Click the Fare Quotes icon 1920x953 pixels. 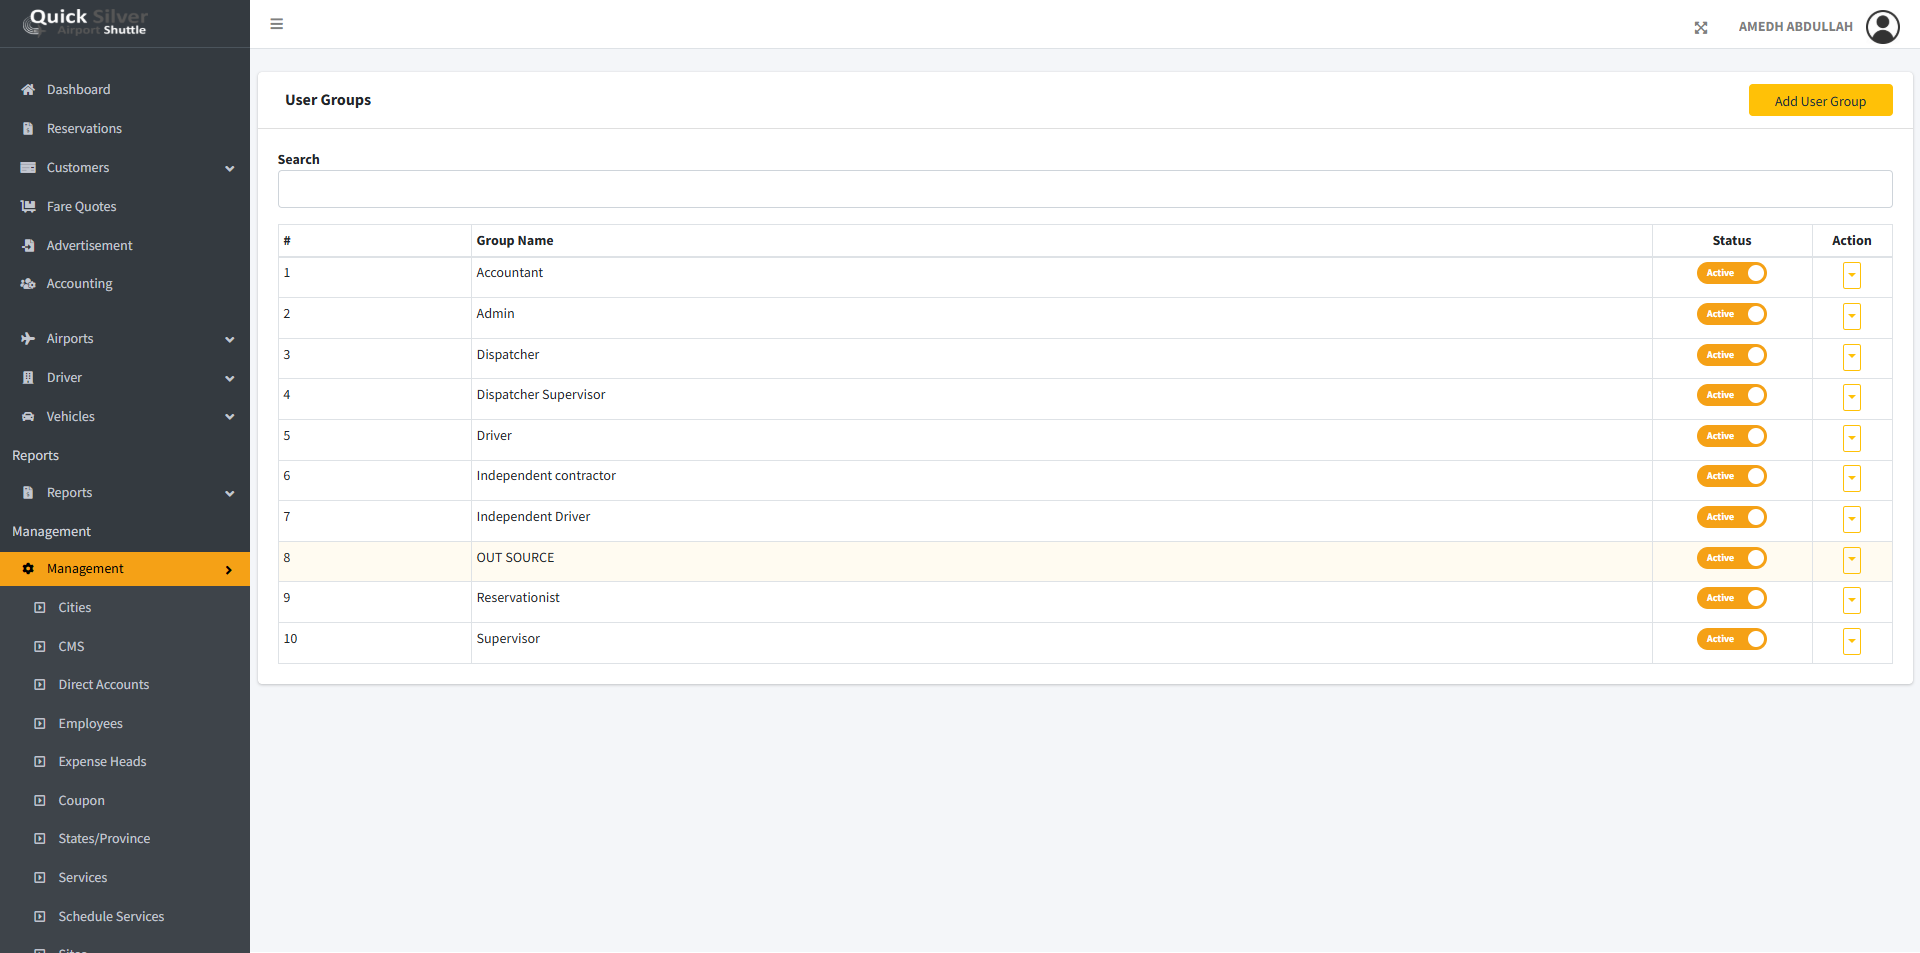[x=28, y=207]
